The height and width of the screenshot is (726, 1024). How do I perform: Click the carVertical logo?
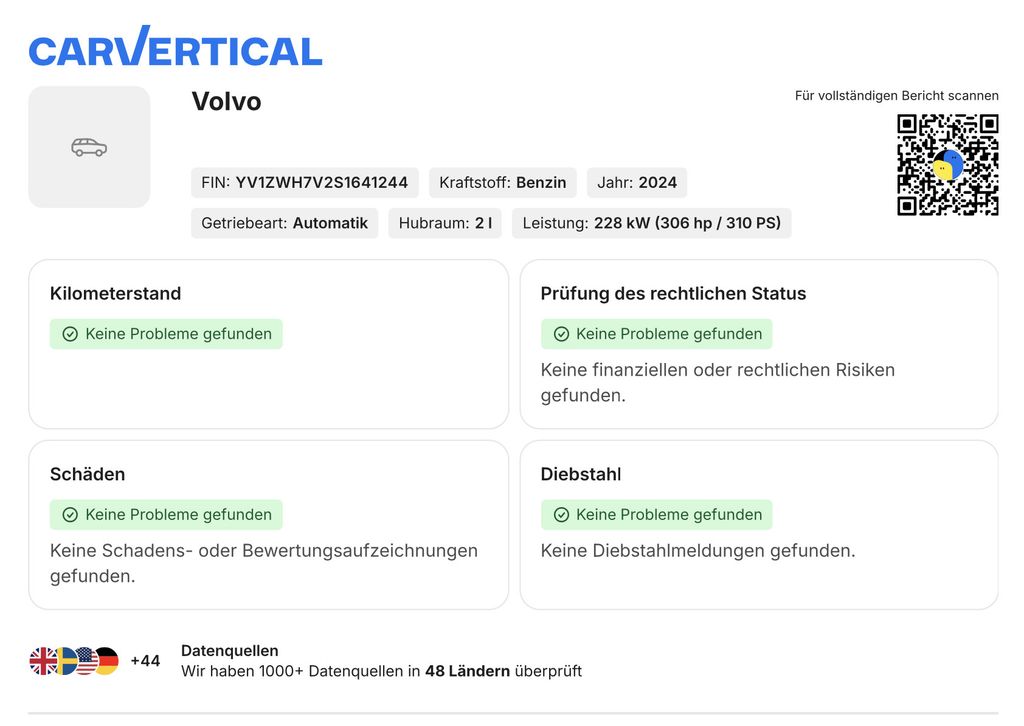pyautogui.click(x=175, y=46)
